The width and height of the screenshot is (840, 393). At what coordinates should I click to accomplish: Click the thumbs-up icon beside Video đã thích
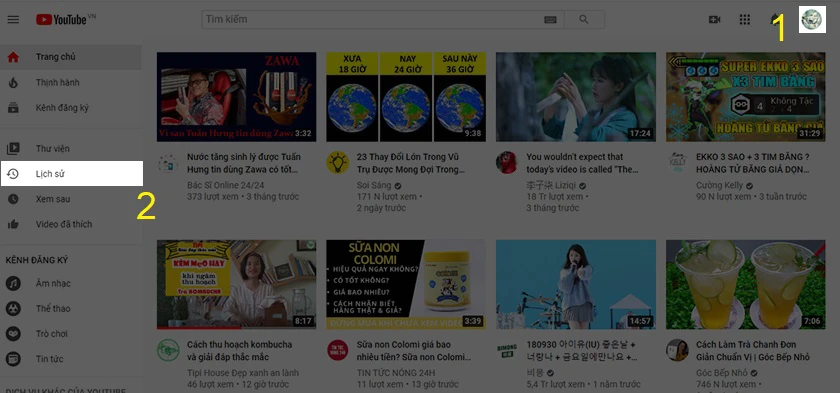click(13, 224)
